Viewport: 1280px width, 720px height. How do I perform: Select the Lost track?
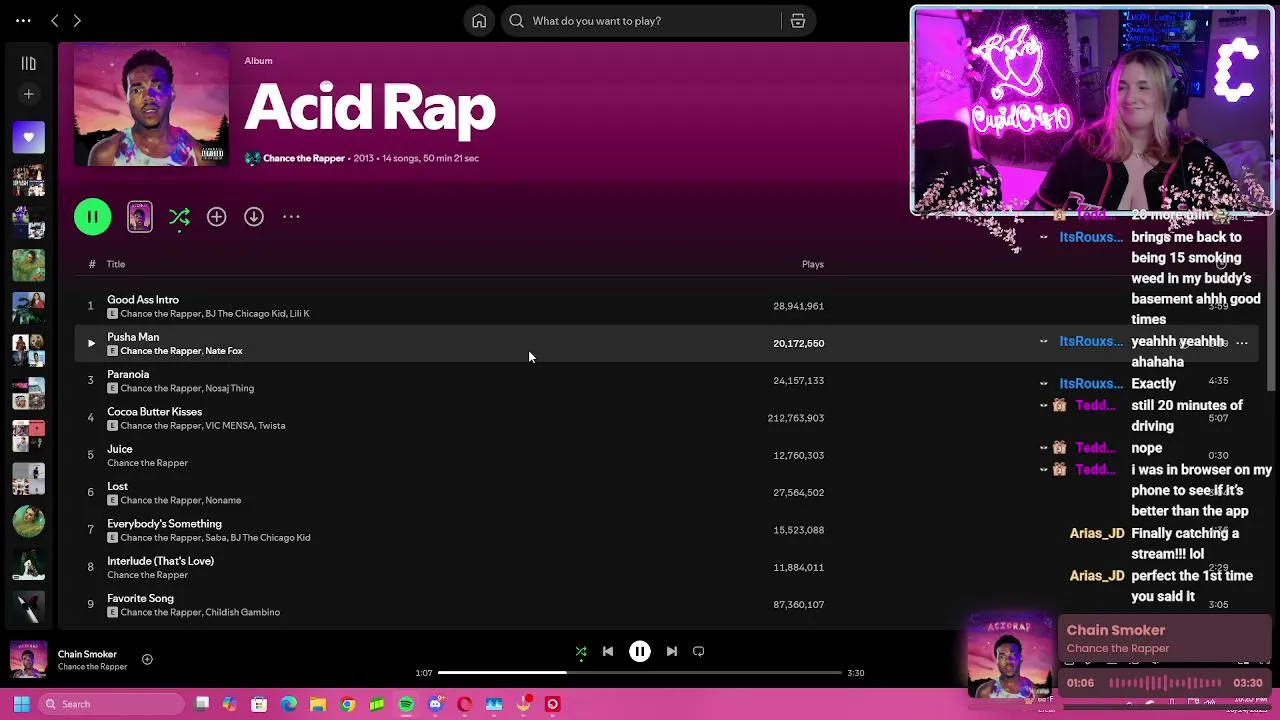point(117,486)
